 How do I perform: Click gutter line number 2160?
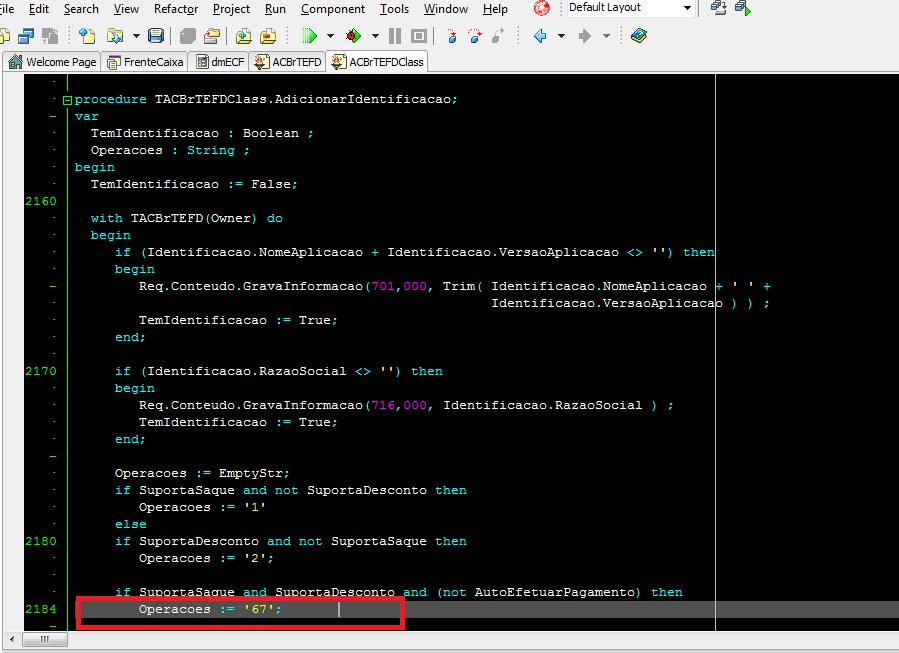coord(41,201)
